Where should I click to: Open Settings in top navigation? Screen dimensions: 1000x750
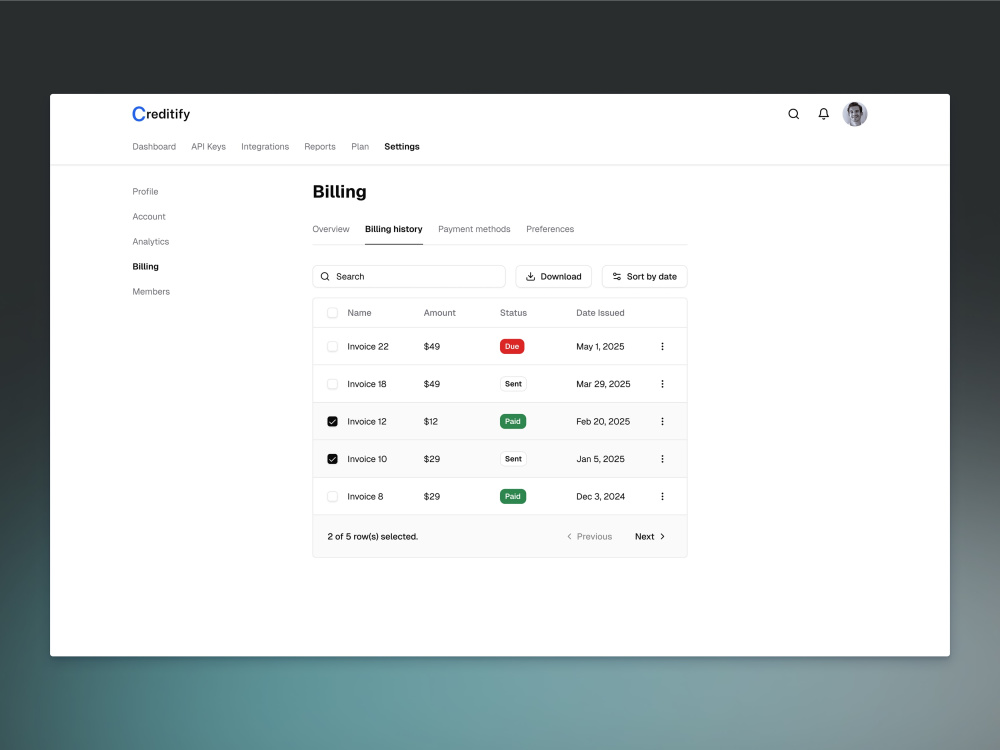[402, 147]
